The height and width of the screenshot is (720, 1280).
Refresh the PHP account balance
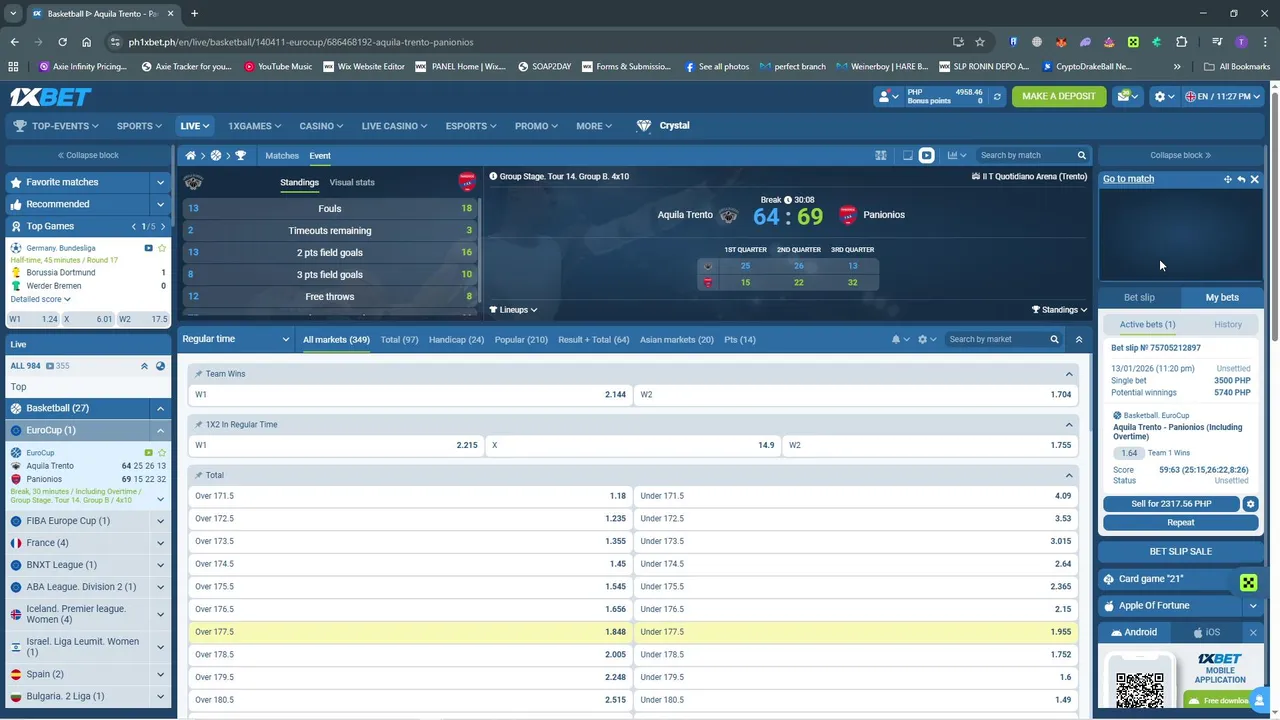tap(996, 96)
